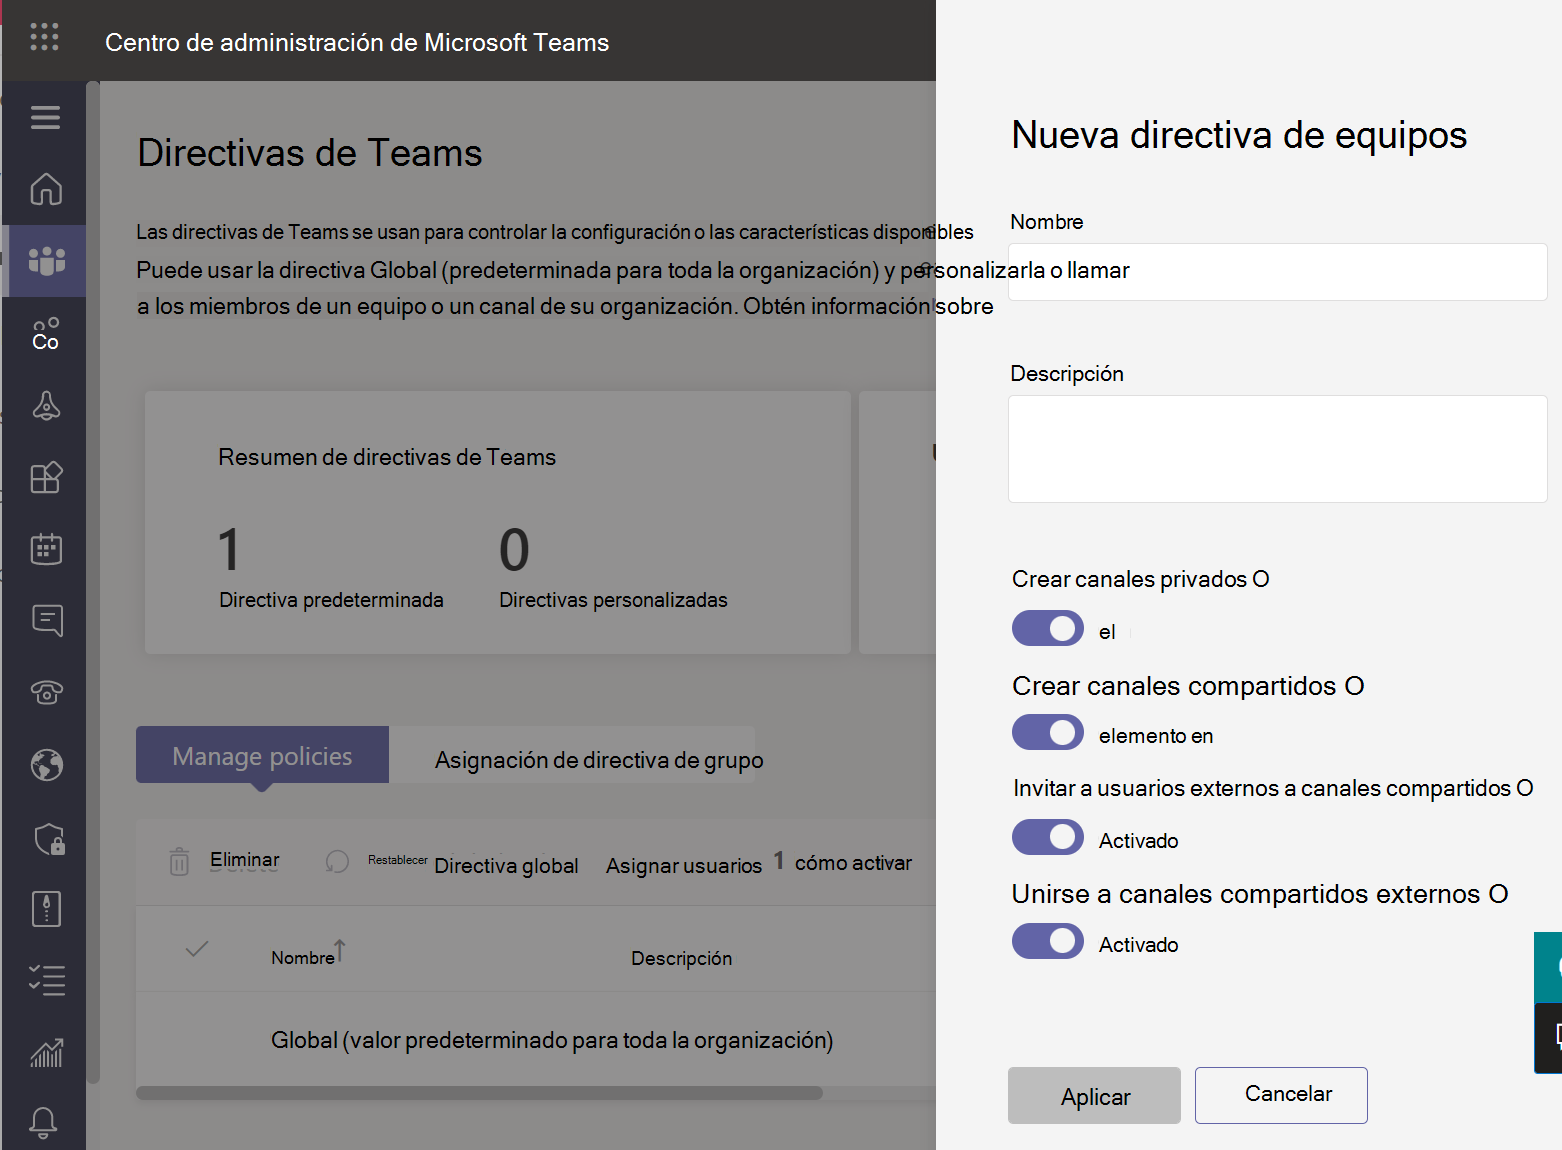Click the Directiva predeterminada count

click(230, 550)
